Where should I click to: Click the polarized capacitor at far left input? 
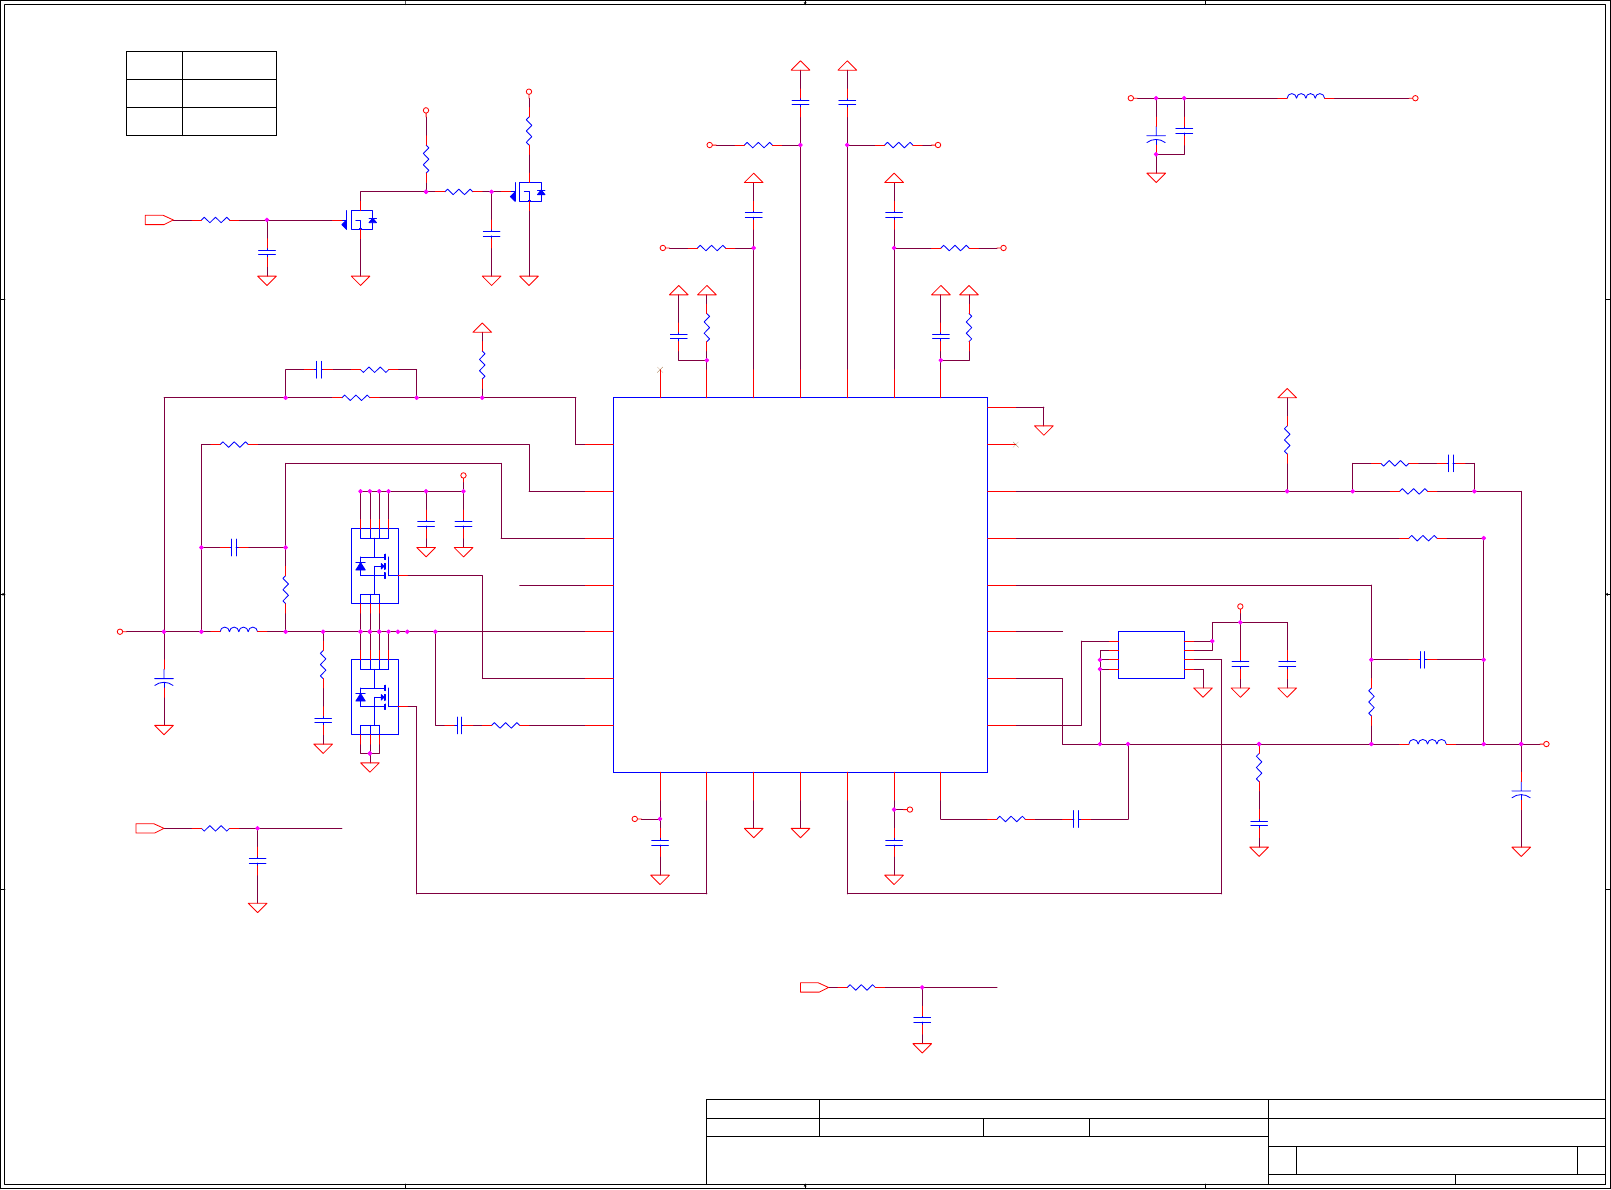point(164,681)
